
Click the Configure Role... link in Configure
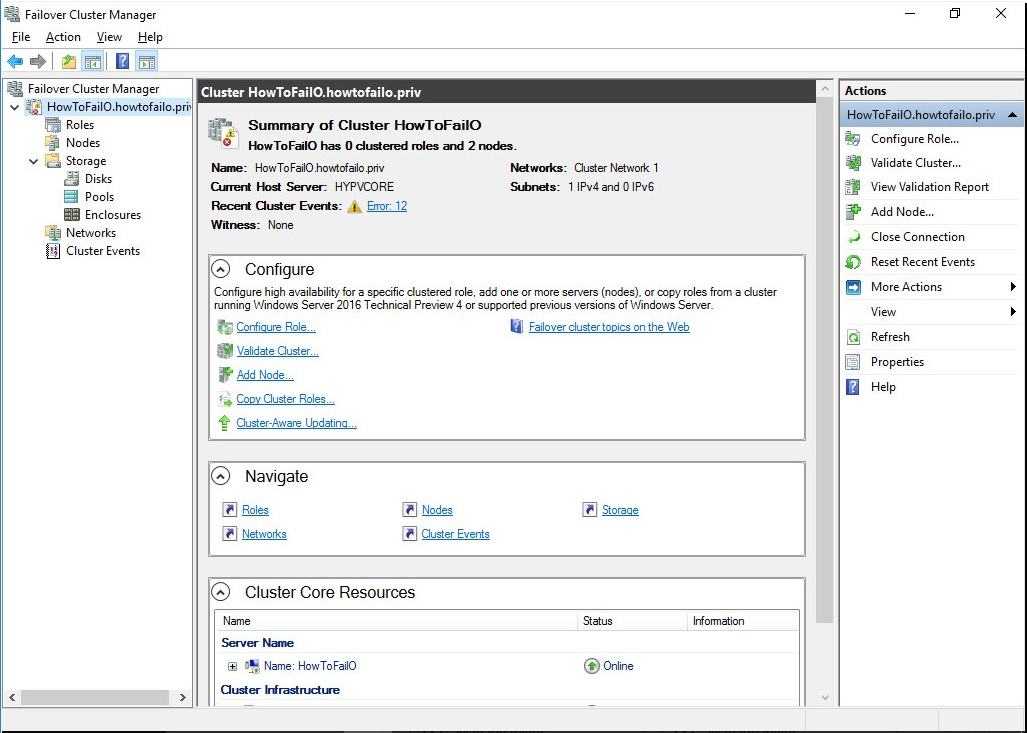click(x=276, y=327)
